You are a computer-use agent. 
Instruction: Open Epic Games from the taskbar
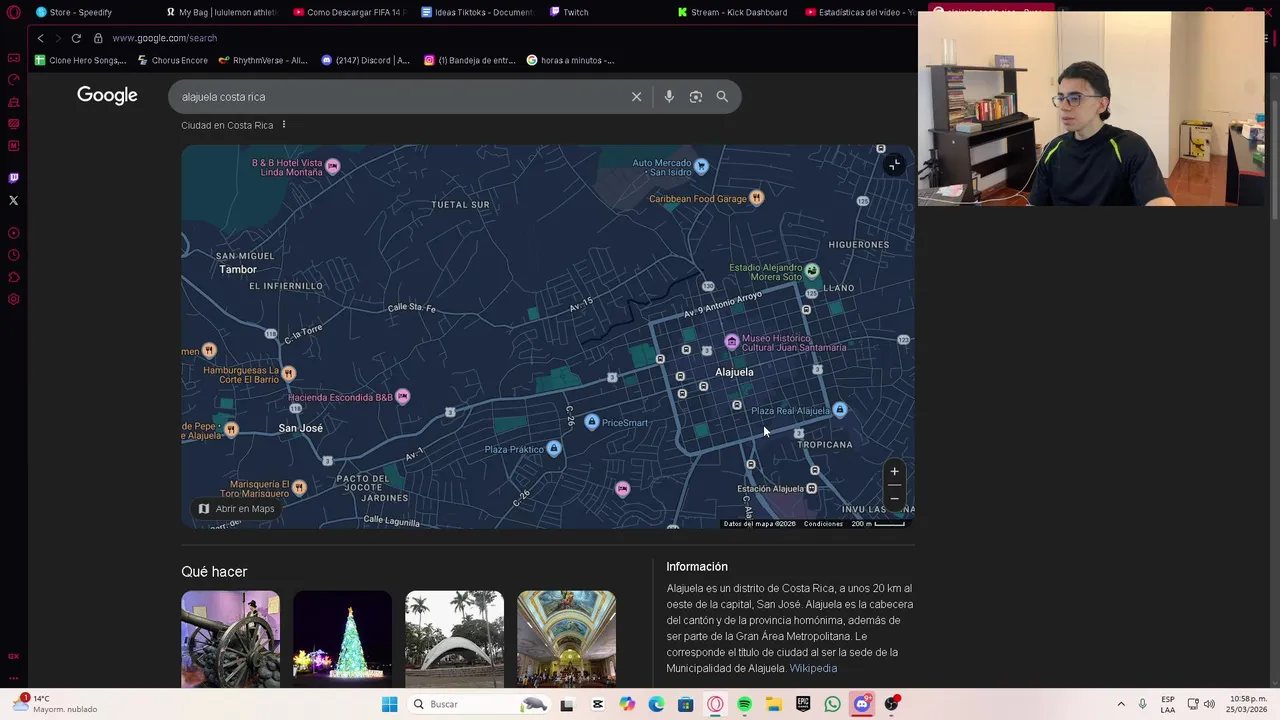tap(803, 704)
